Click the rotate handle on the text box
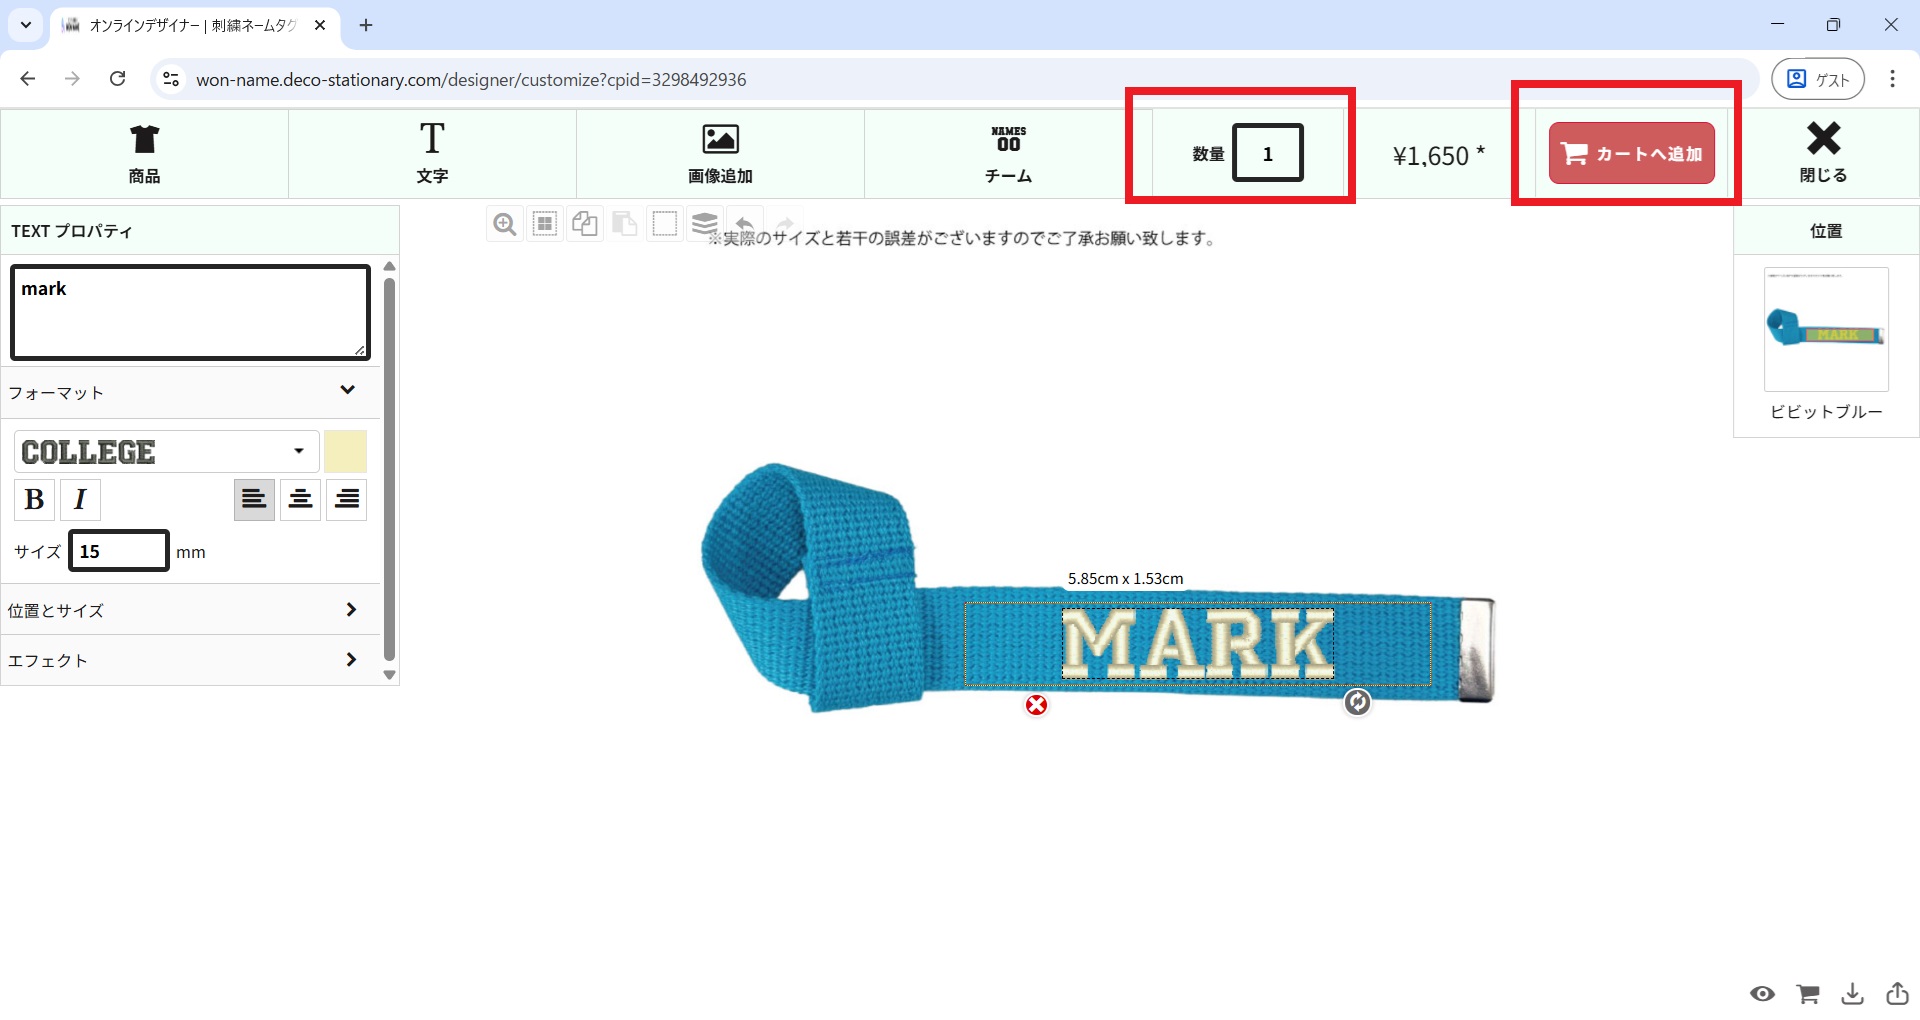 coord(1357,703)
